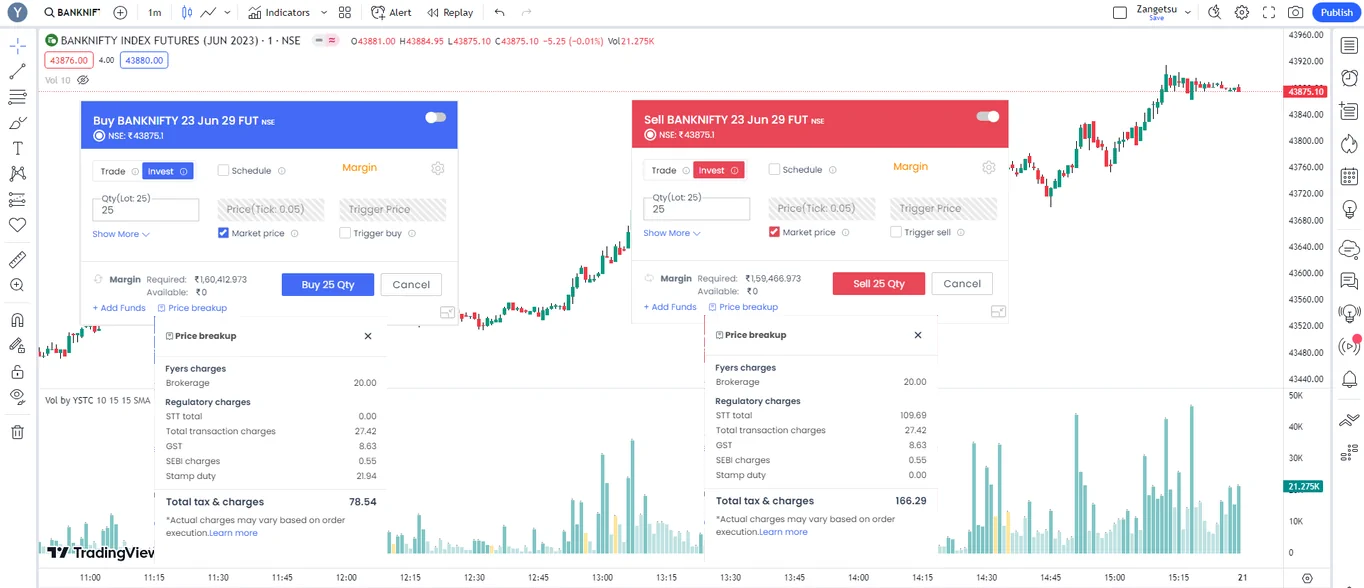Take a chart snapshot with camera icon

click(x=1295, y=12)
